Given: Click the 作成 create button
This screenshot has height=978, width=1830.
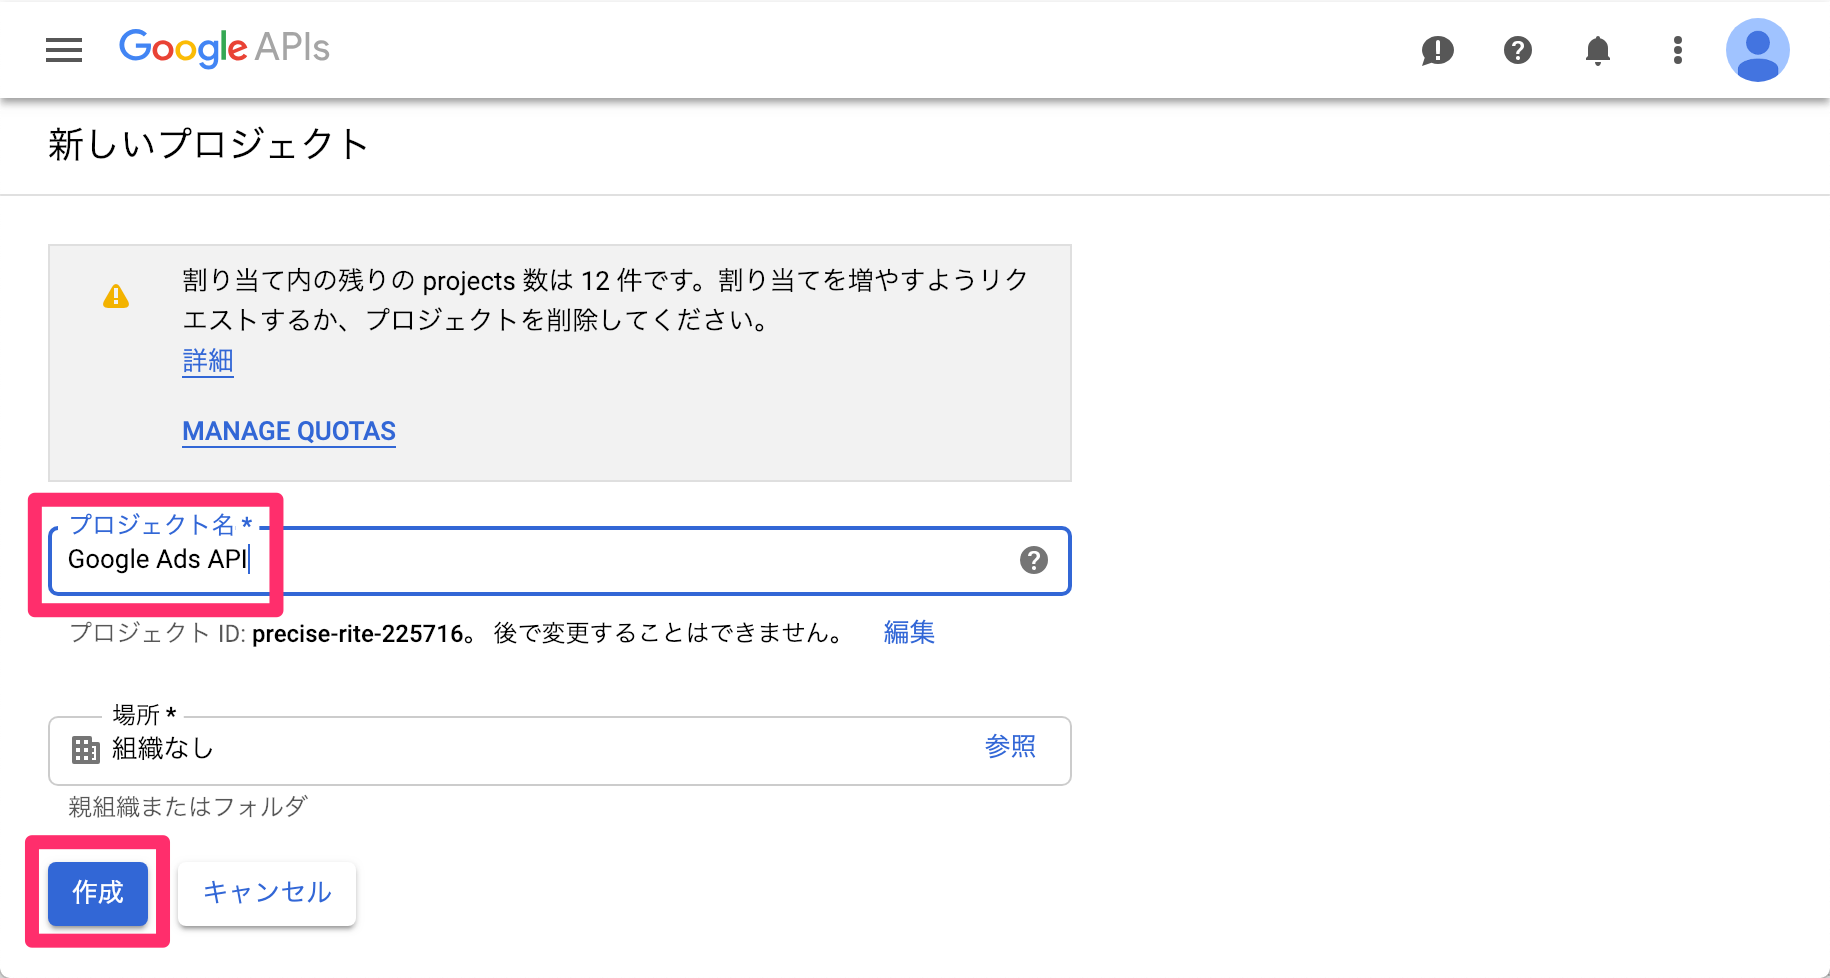Looking at the screenshot, I should pyautogui.click(x=98, y=893).
